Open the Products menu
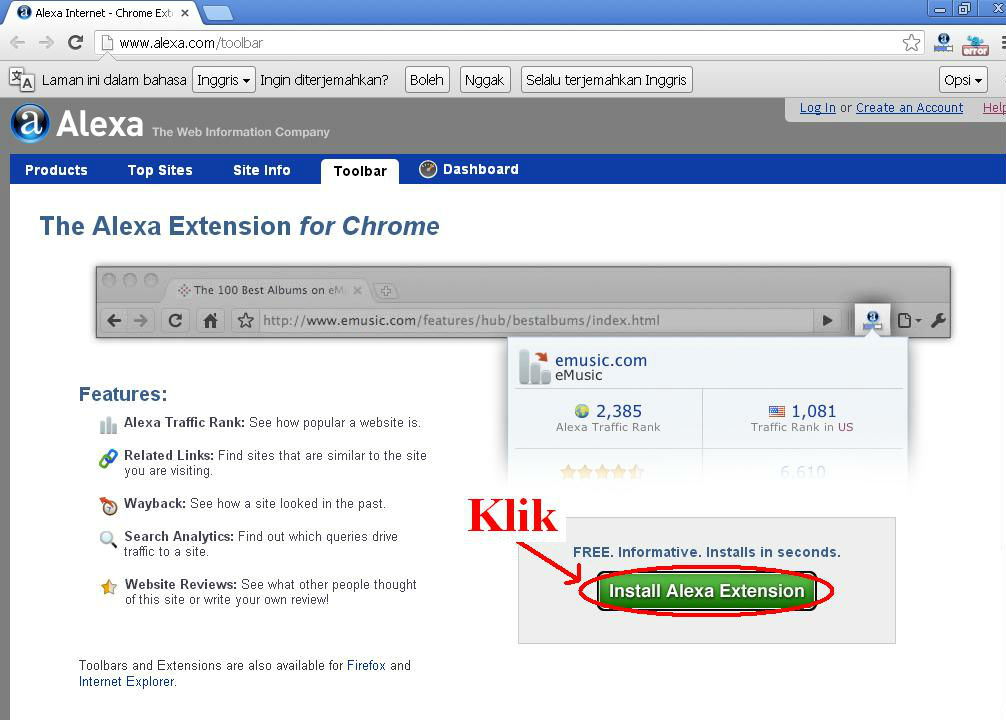Screen dimensions: 1006x720 point(56,170)
